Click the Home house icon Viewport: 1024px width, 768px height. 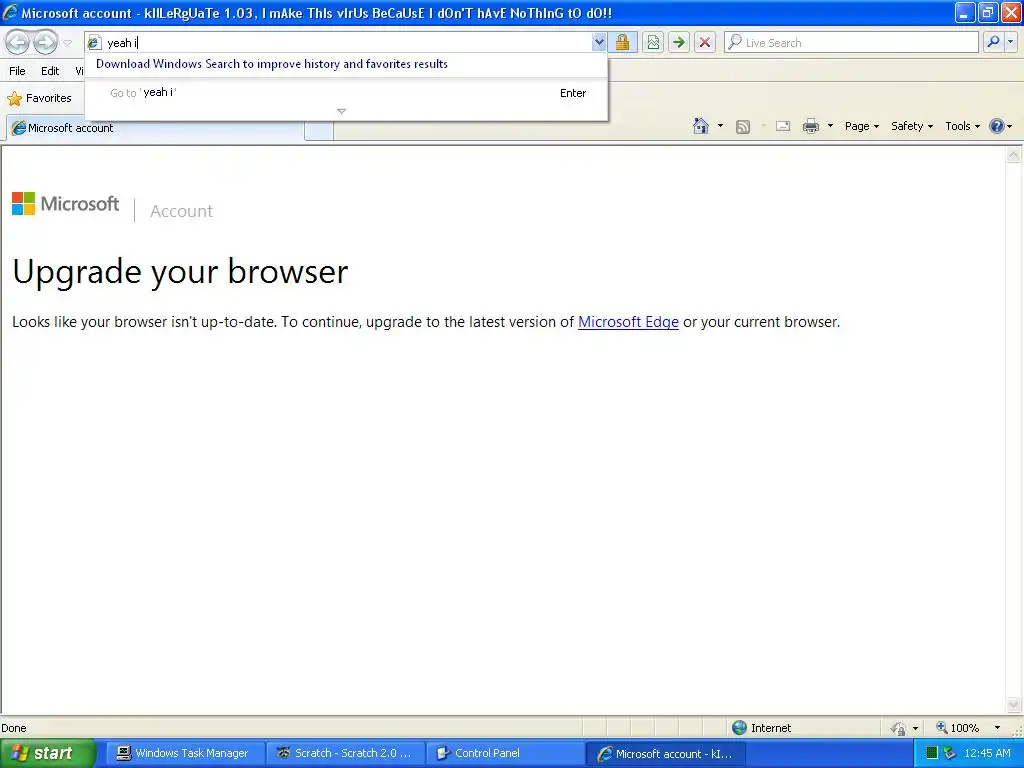(701, 126)
